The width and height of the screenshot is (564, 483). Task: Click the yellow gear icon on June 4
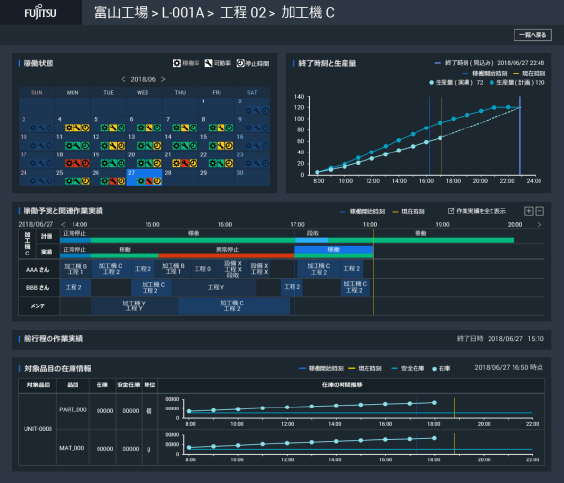[x=69, y=128]
